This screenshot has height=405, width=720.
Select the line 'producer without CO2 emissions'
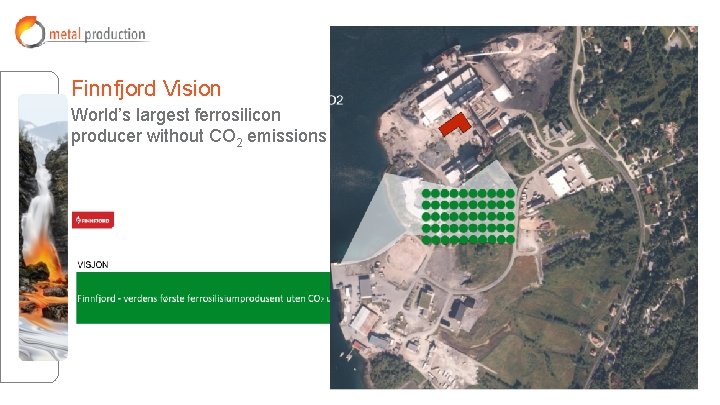[x=198, y=137]
